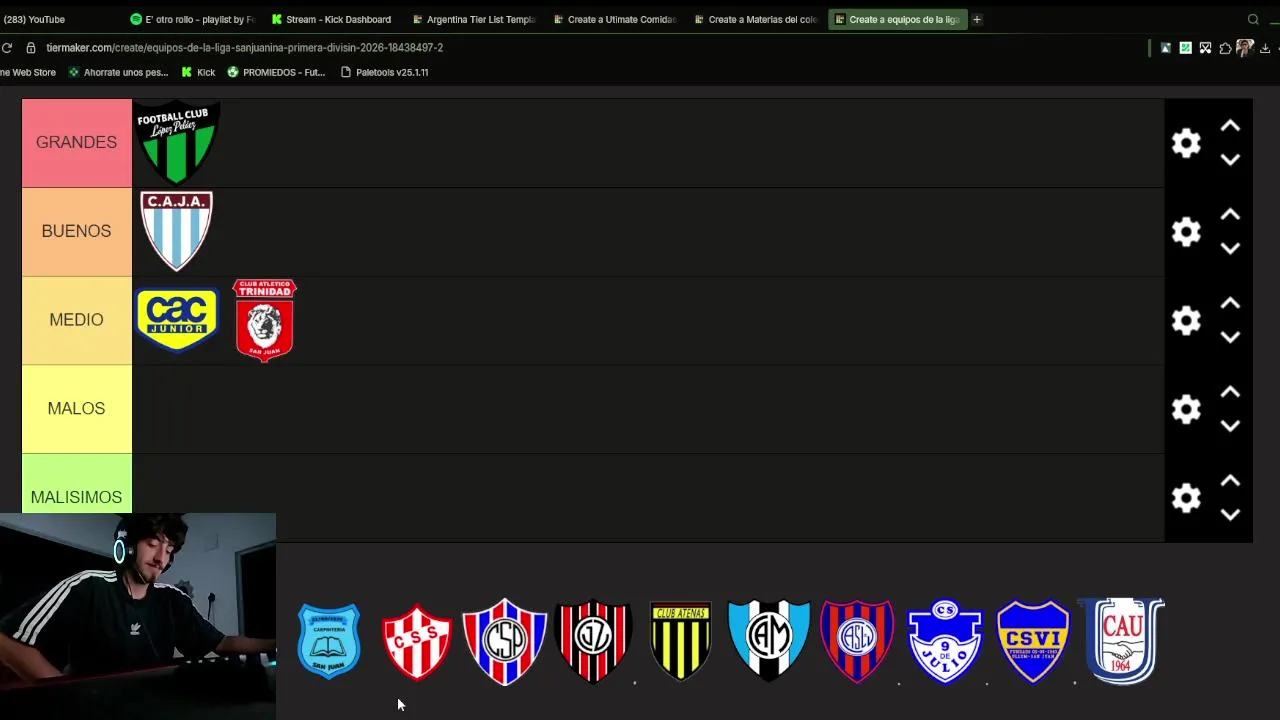Viewport: 1280px width, 720px height.
Task: Select the Club Atenas yellow-black crest
Action: 681,641
